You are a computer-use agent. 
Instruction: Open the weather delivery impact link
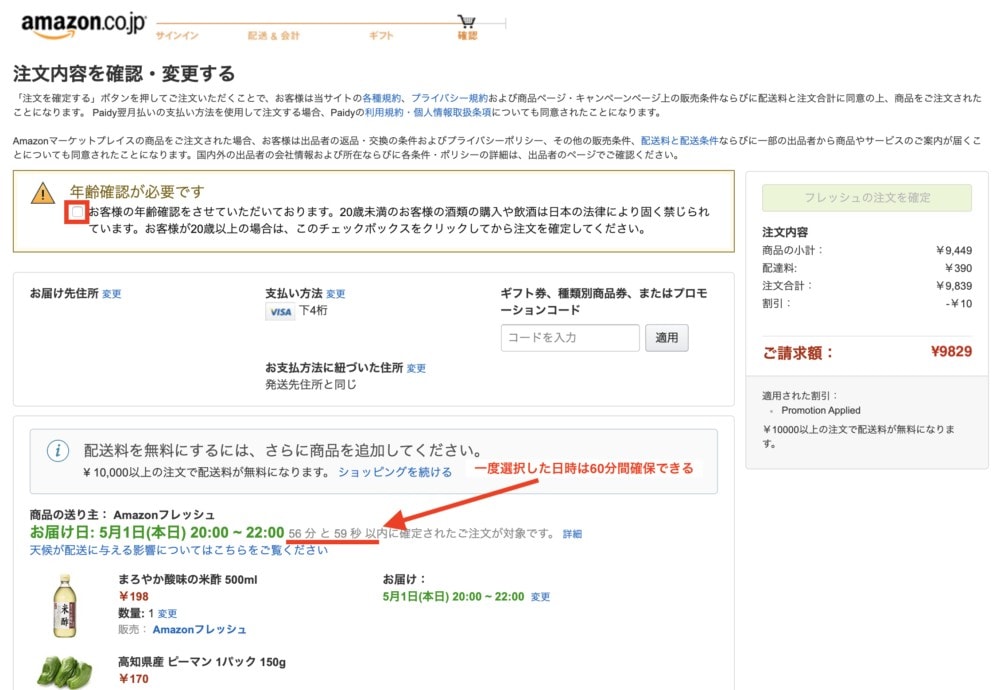click(179, 550)
